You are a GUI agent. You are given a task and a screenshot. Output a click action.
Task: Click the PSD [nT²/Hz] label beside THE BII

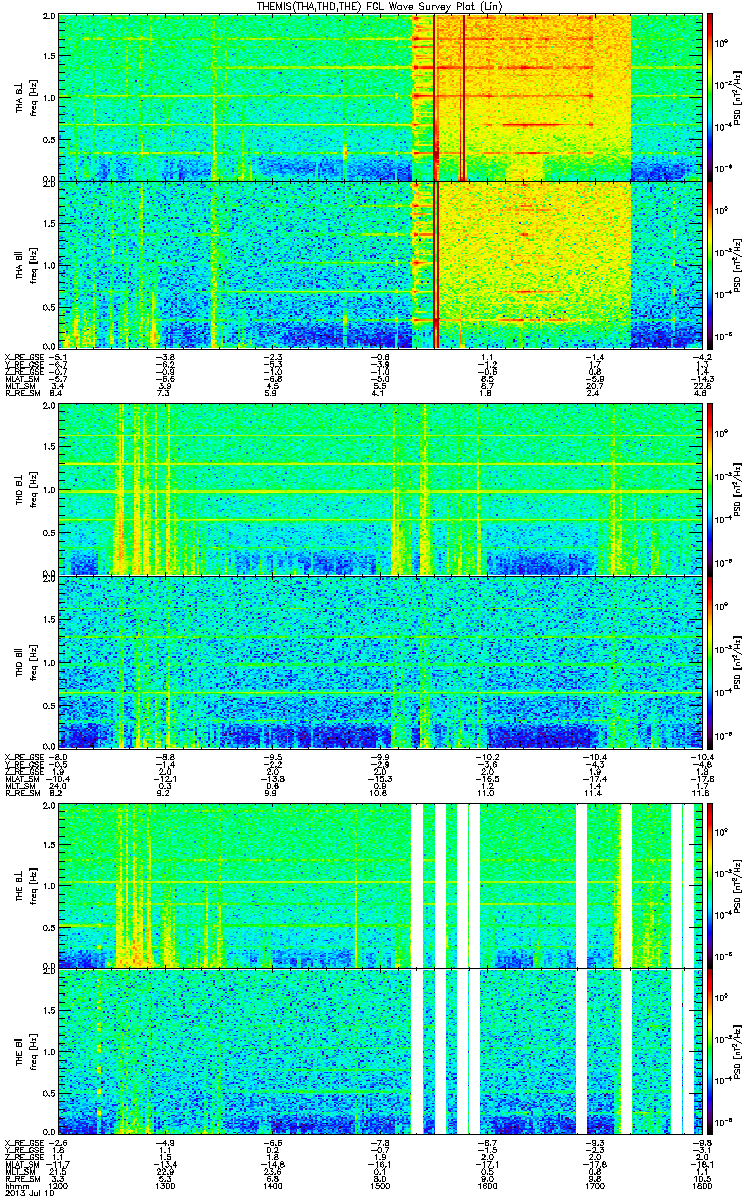pyautogui.click(x=738, y=1052)
